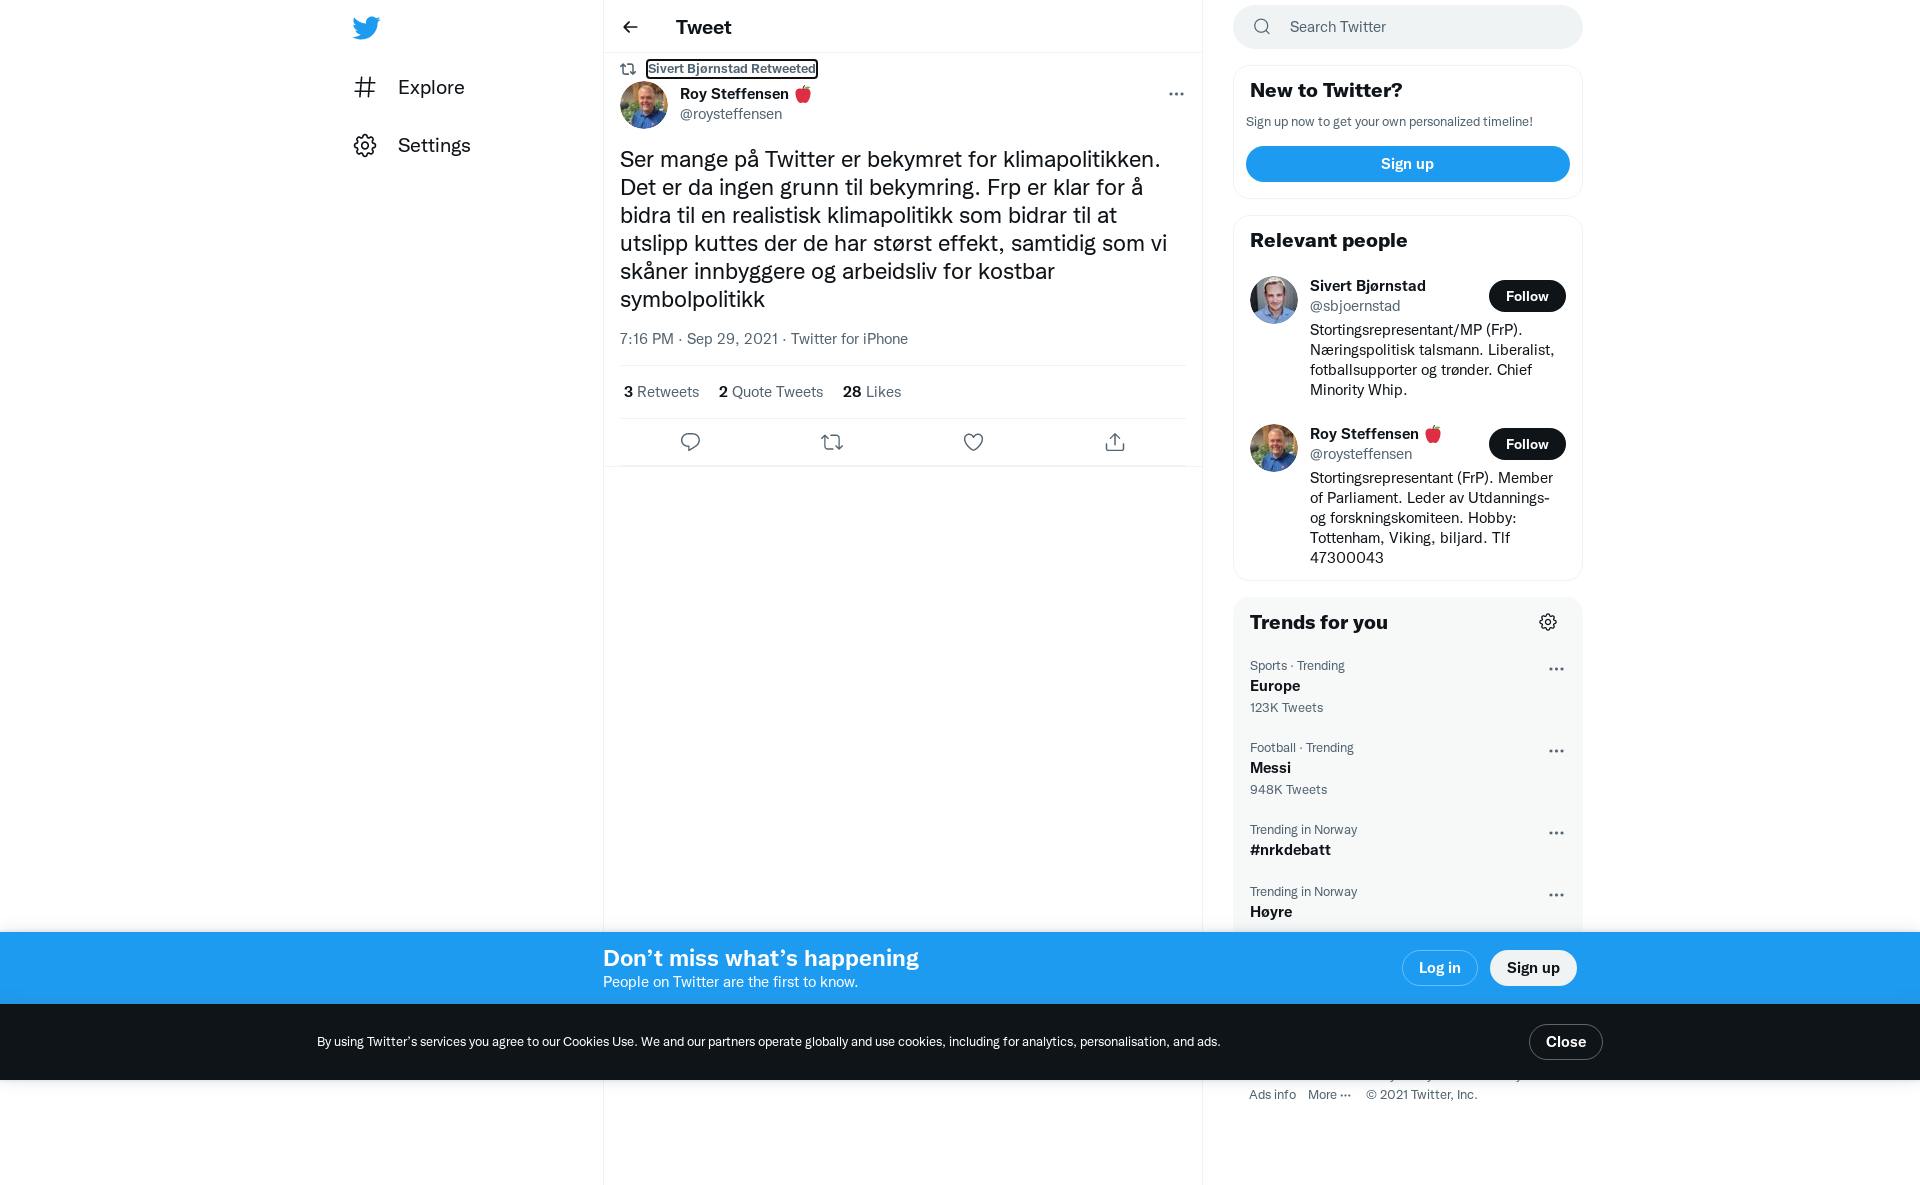View the 28 Likes list
The height and width of the screenshot is (1185, 1920).
coord(872,392)
